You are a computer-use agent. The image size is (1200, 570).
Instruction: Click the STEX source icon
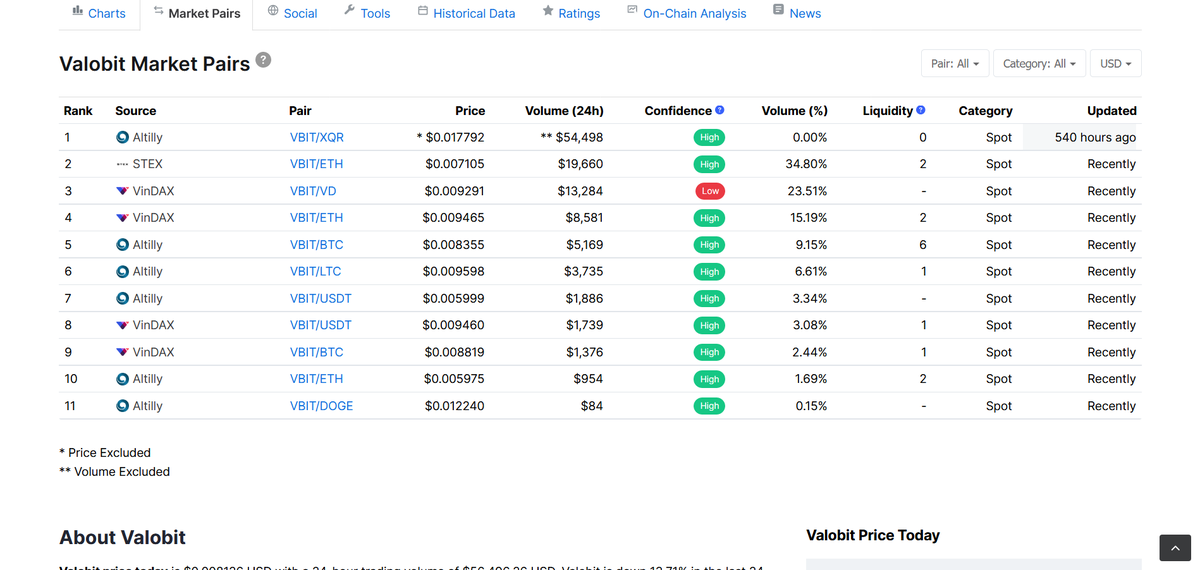[122, 164]
